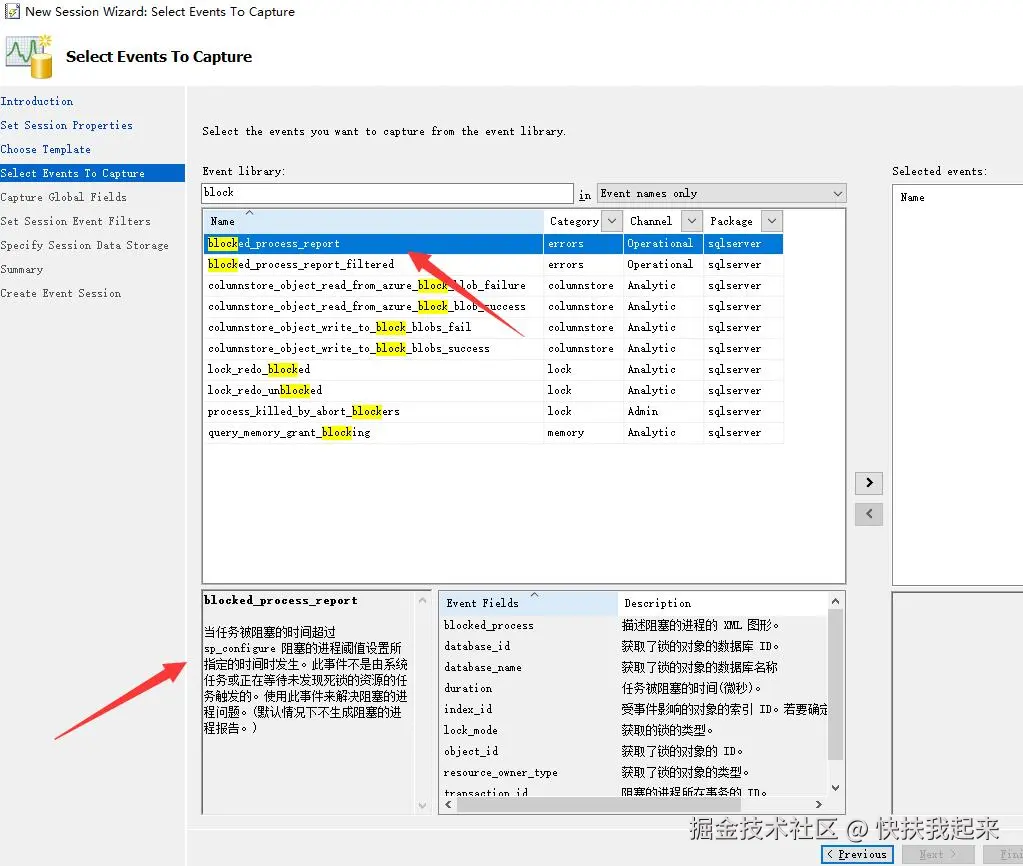Select the duration event field
The image size is (1023, 866).
(468, 688)
